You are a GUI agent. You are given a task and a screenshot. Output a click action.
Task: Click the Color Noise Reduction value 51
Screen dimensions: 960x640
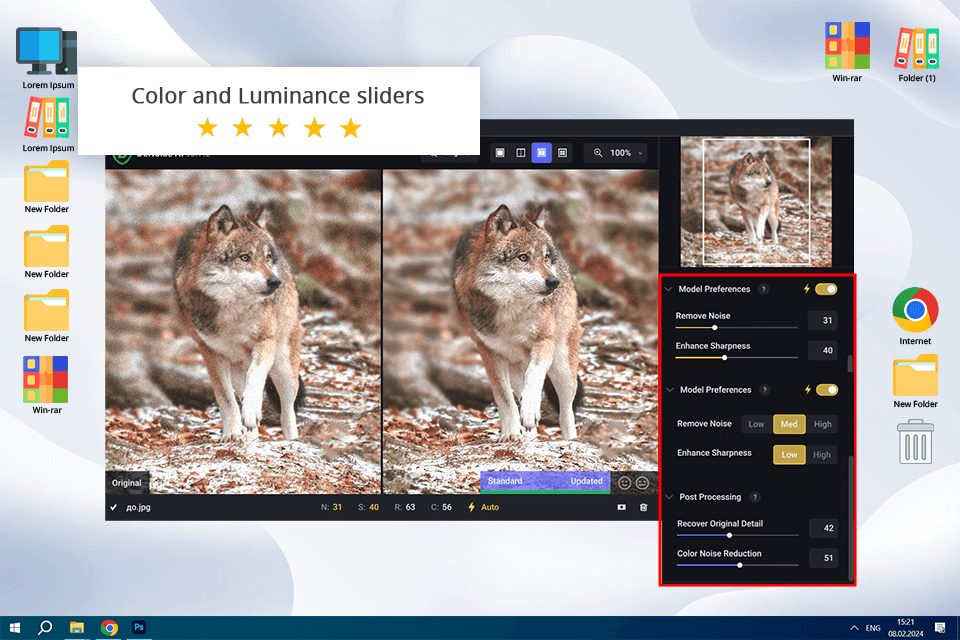[x=823, y=558]
